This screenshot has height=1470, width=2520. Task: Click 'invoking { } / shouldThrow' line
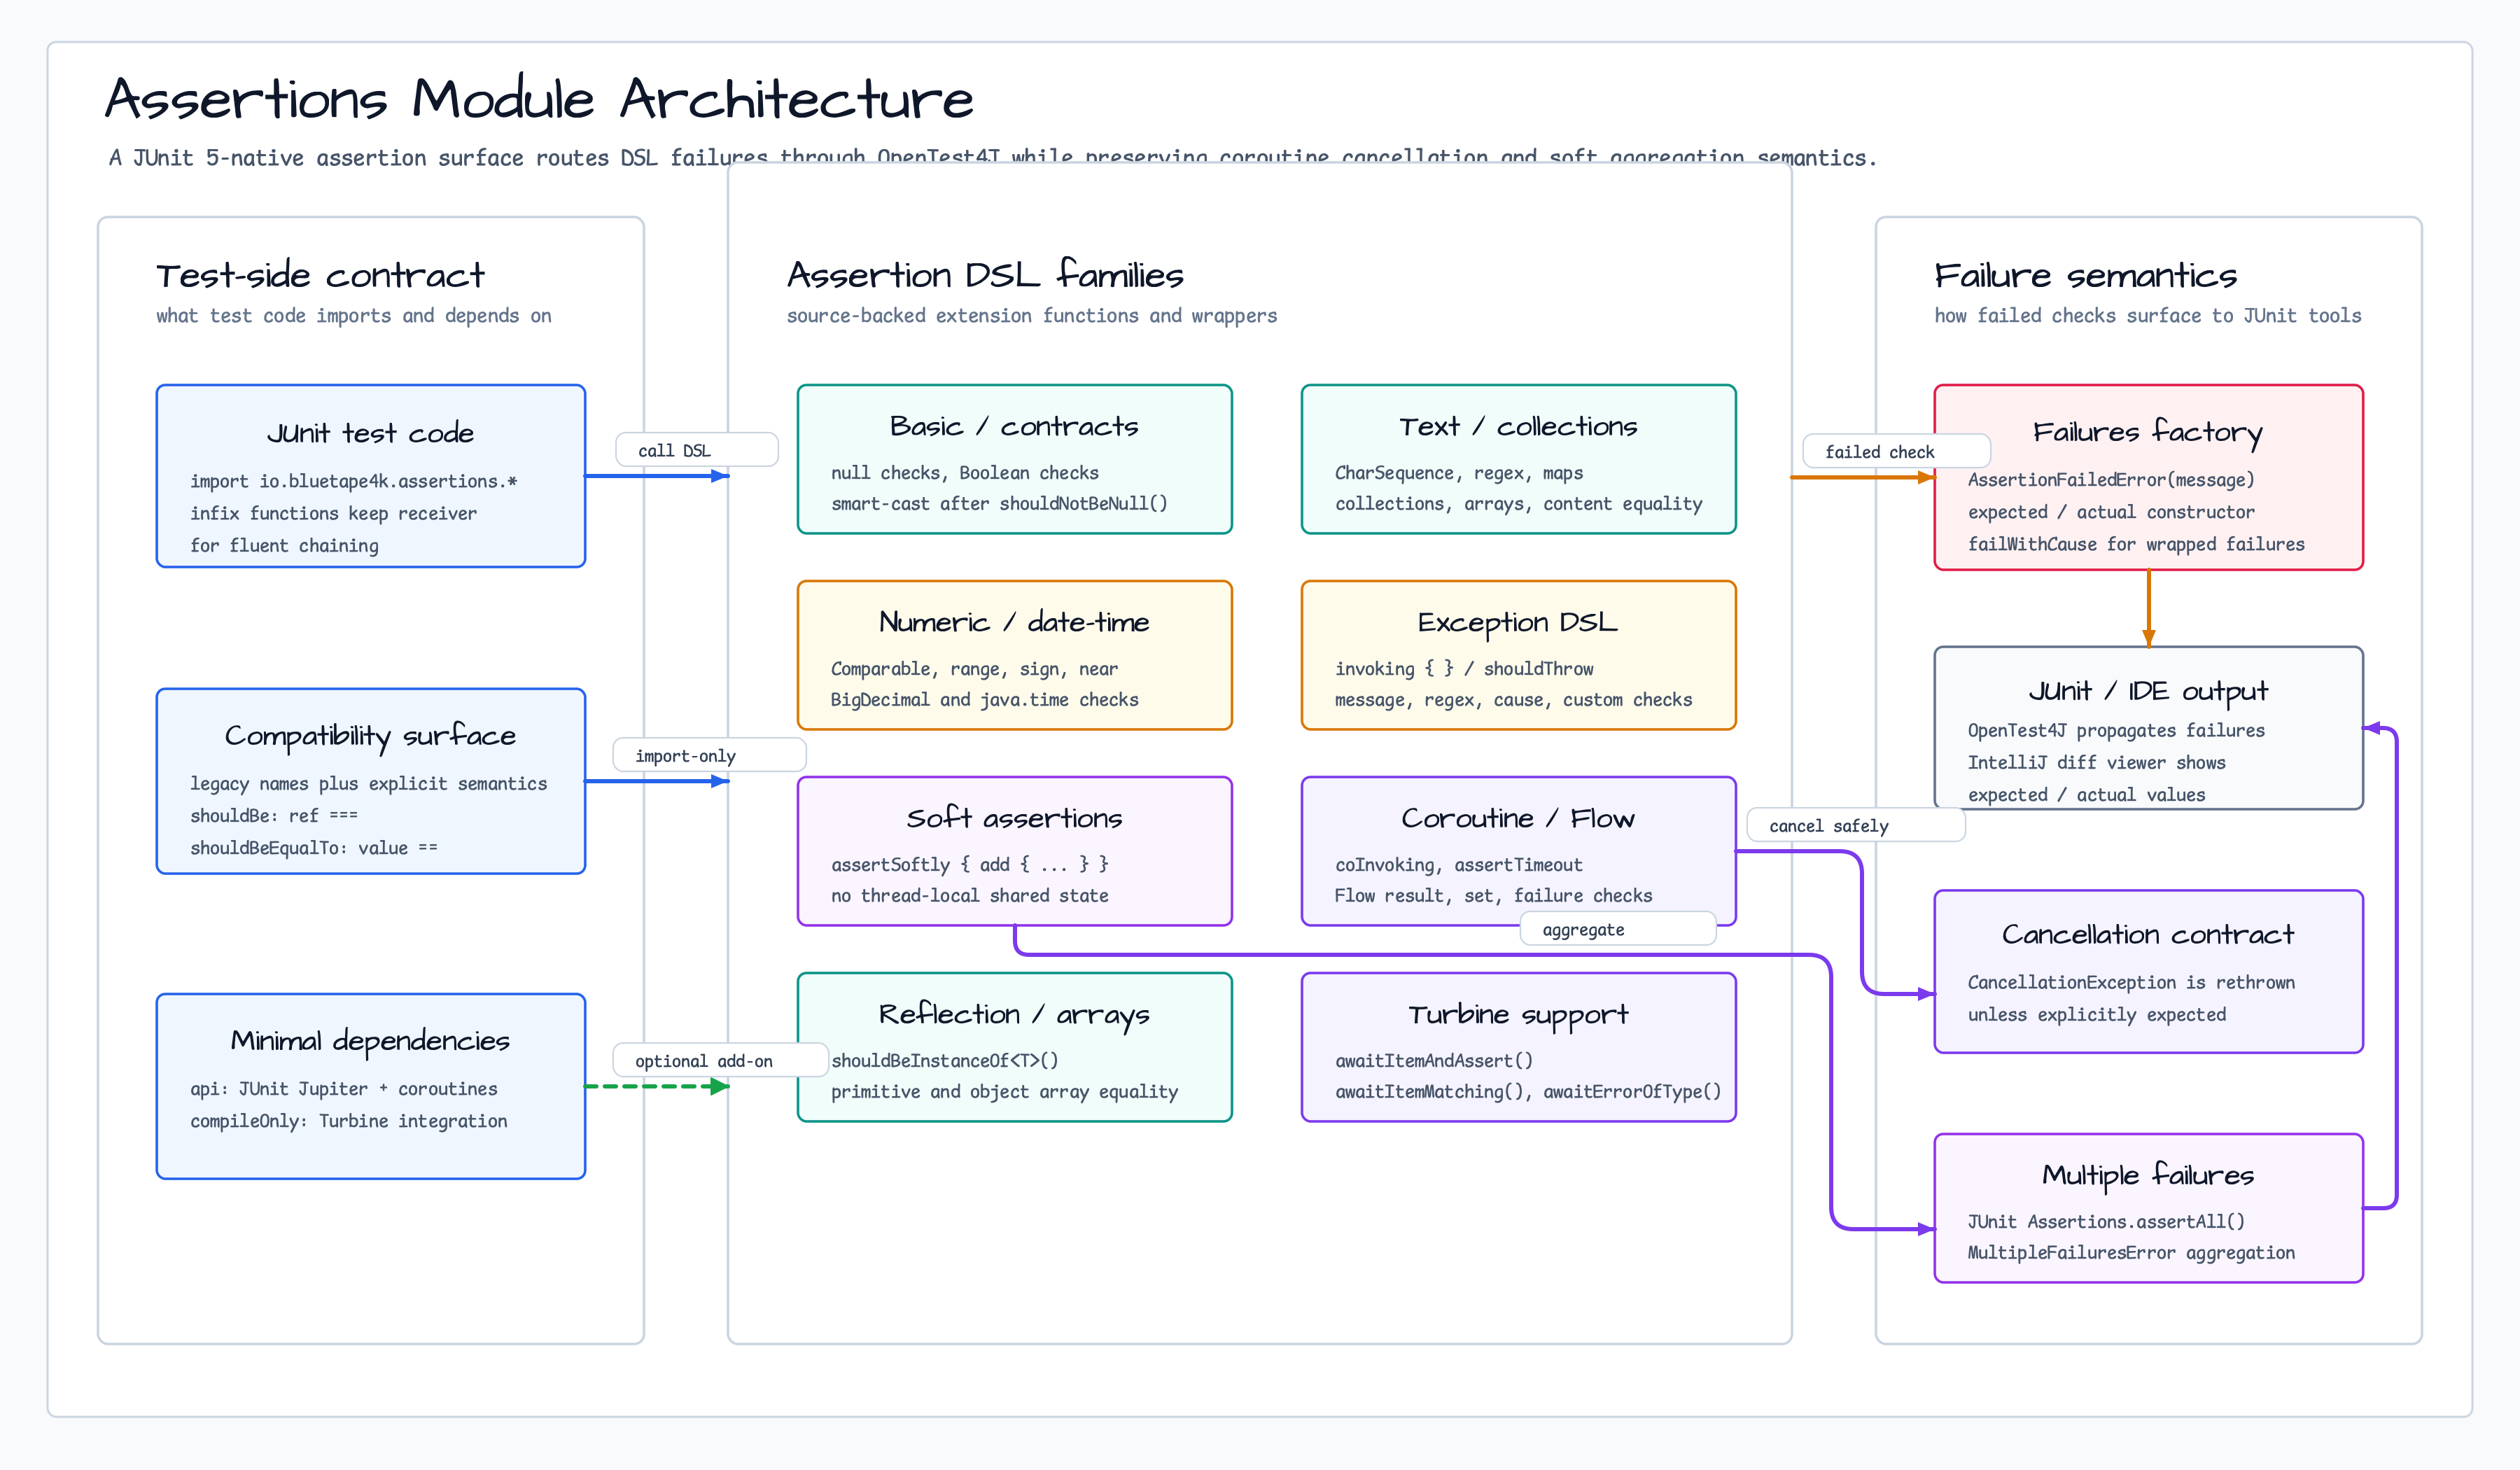[x=1464, y=668]
